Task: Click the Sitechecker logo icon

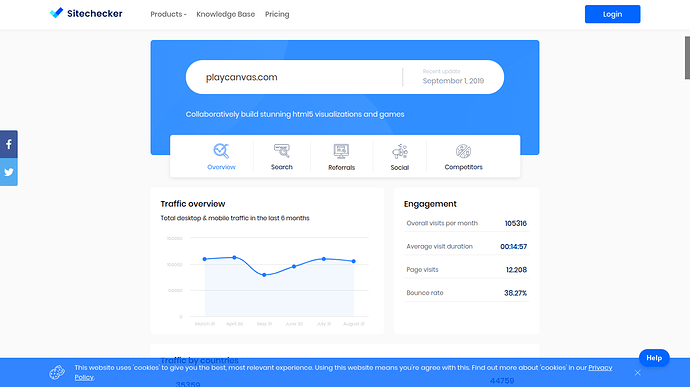Action: 56,13
